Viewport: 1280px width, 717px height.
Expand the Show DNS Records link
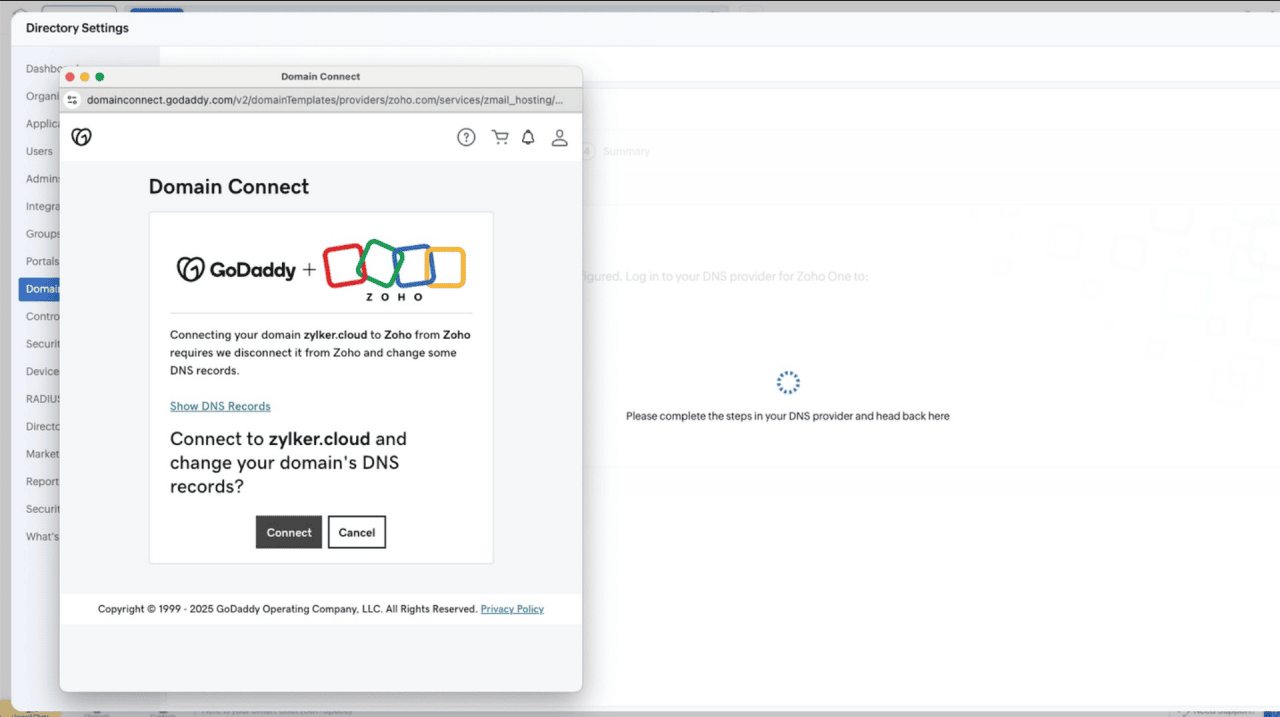coord(220,406)
